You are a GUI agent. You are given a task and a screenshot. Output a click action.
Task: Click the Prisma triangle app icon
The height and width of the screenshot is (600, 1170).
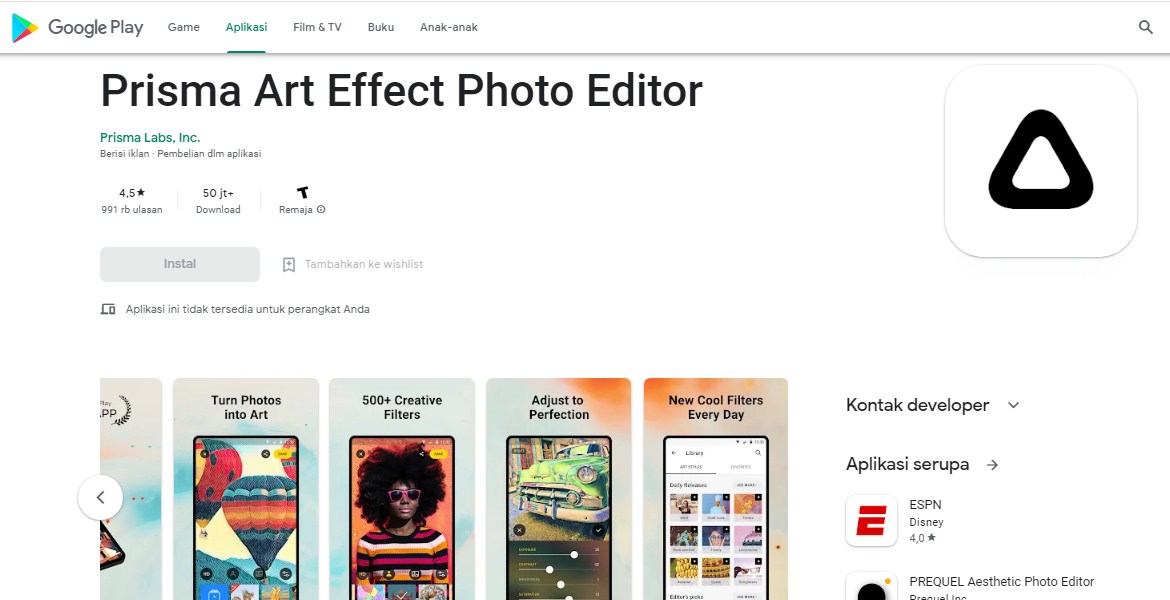coord(1040,160)
